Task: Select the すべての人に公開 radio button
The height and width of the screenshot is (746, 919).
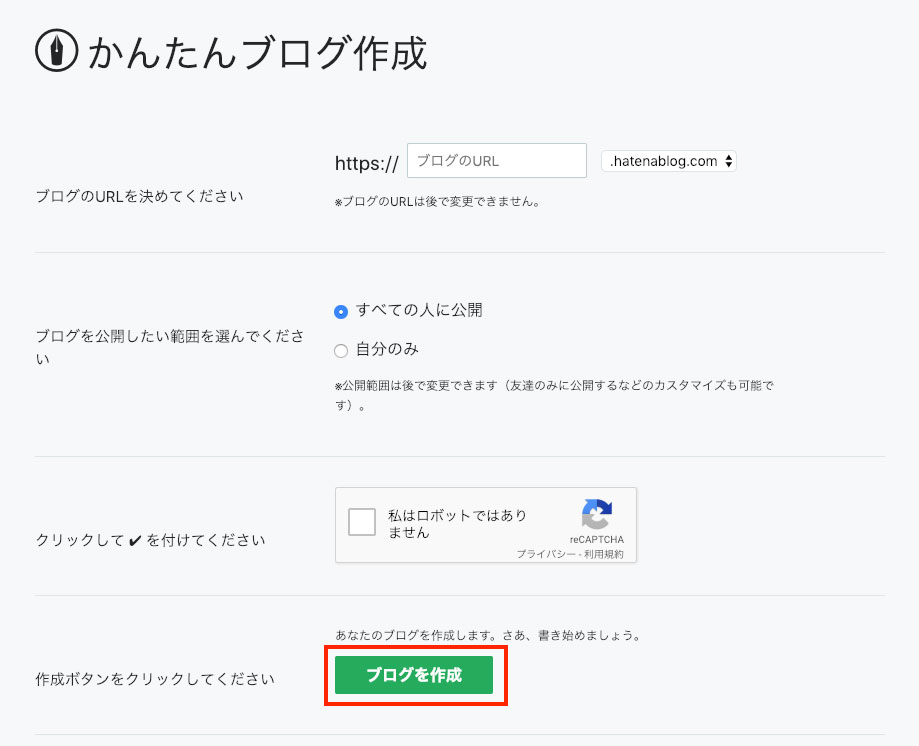Action: (340, 311)
